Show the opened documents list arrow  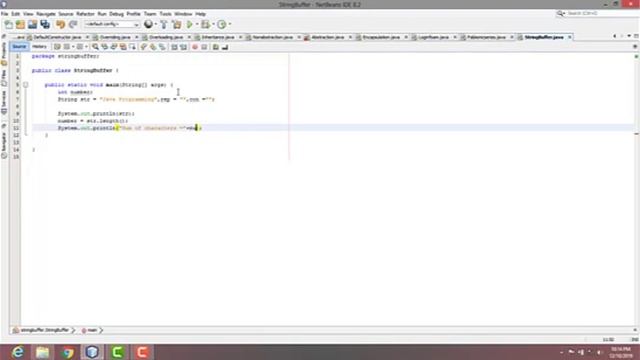pos(629,36)
